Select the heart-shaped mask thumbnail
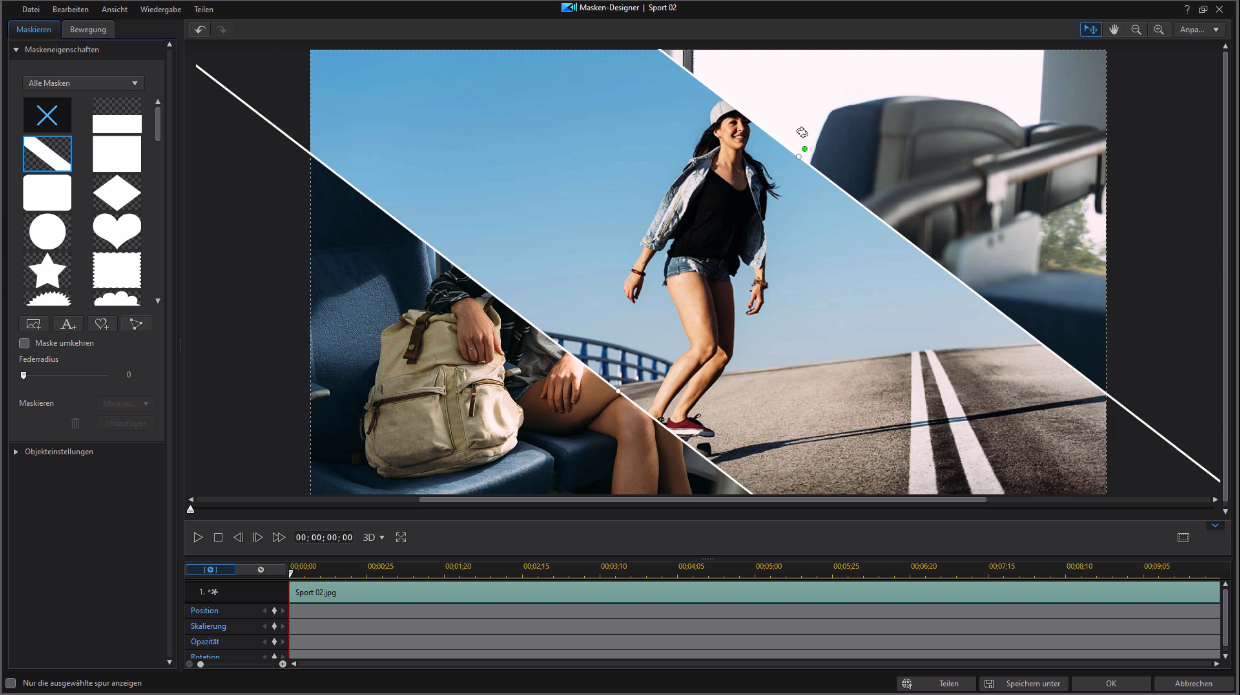1240x695 pixels. (117, 231)
